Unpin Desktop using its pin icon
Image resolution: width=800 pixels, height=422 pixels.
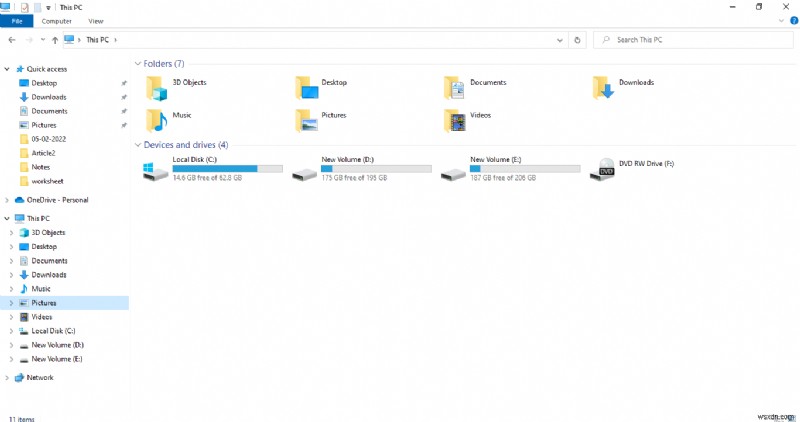[123, 83]
